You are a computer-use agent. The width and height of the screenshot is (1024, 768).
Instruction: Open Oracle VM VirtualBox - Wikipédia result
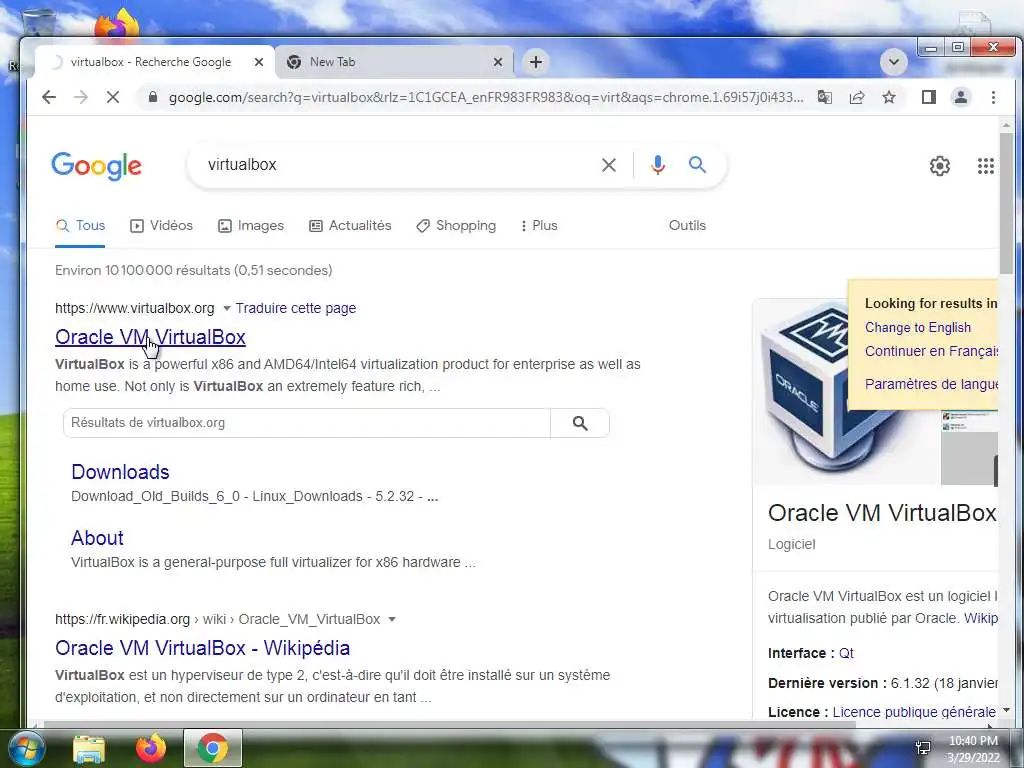(x=202, y=648)
